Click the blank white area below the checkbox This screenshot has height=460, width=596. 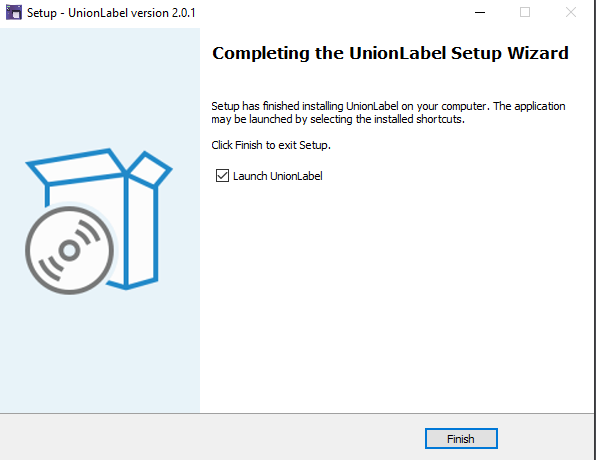pyautogui.click(x=395, y=297)
